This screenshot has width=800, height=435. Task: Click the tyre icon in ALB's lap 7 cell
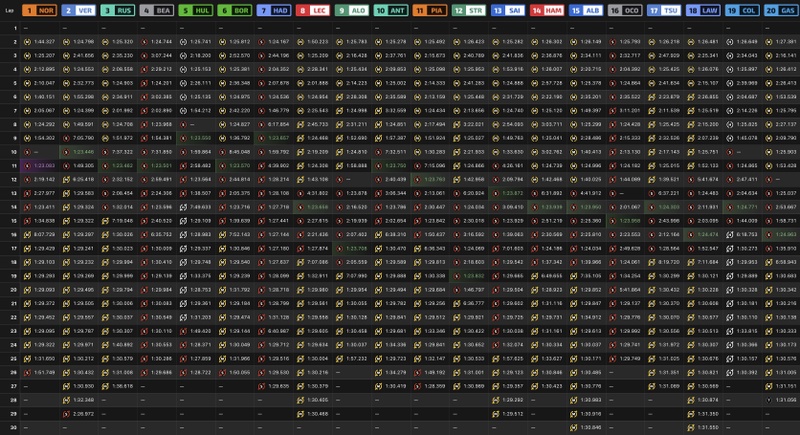573,111
